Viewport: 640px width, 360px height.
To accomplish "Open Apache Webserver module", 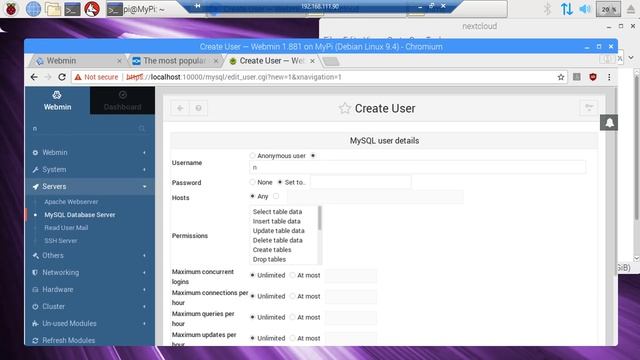I will point(71,202).
